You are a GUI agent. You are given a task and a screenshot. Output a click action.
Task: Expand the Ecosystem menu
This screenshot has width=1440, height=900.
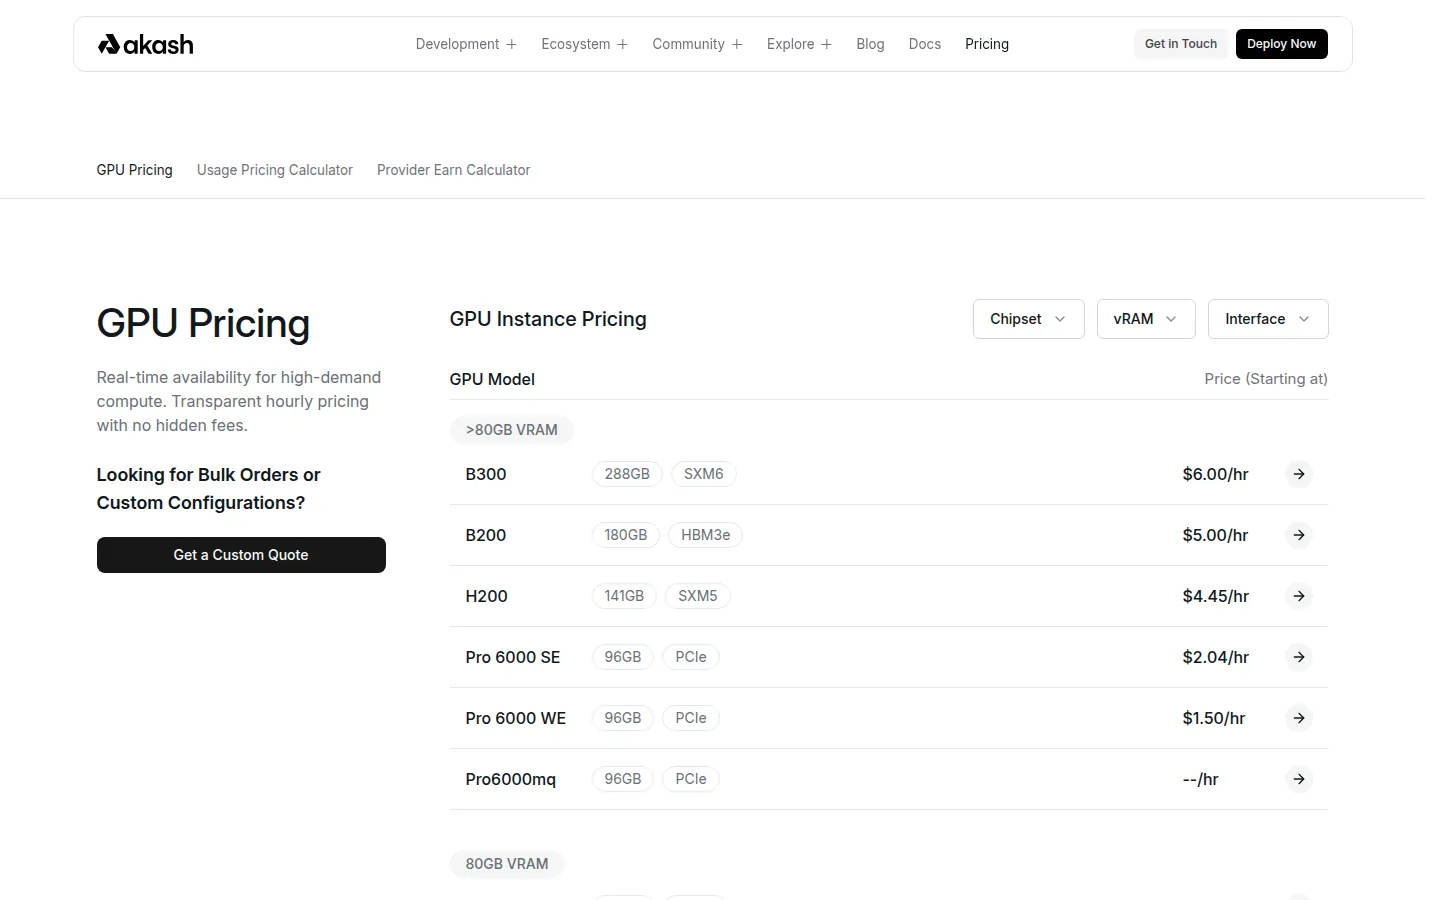(x=584, y=44)
